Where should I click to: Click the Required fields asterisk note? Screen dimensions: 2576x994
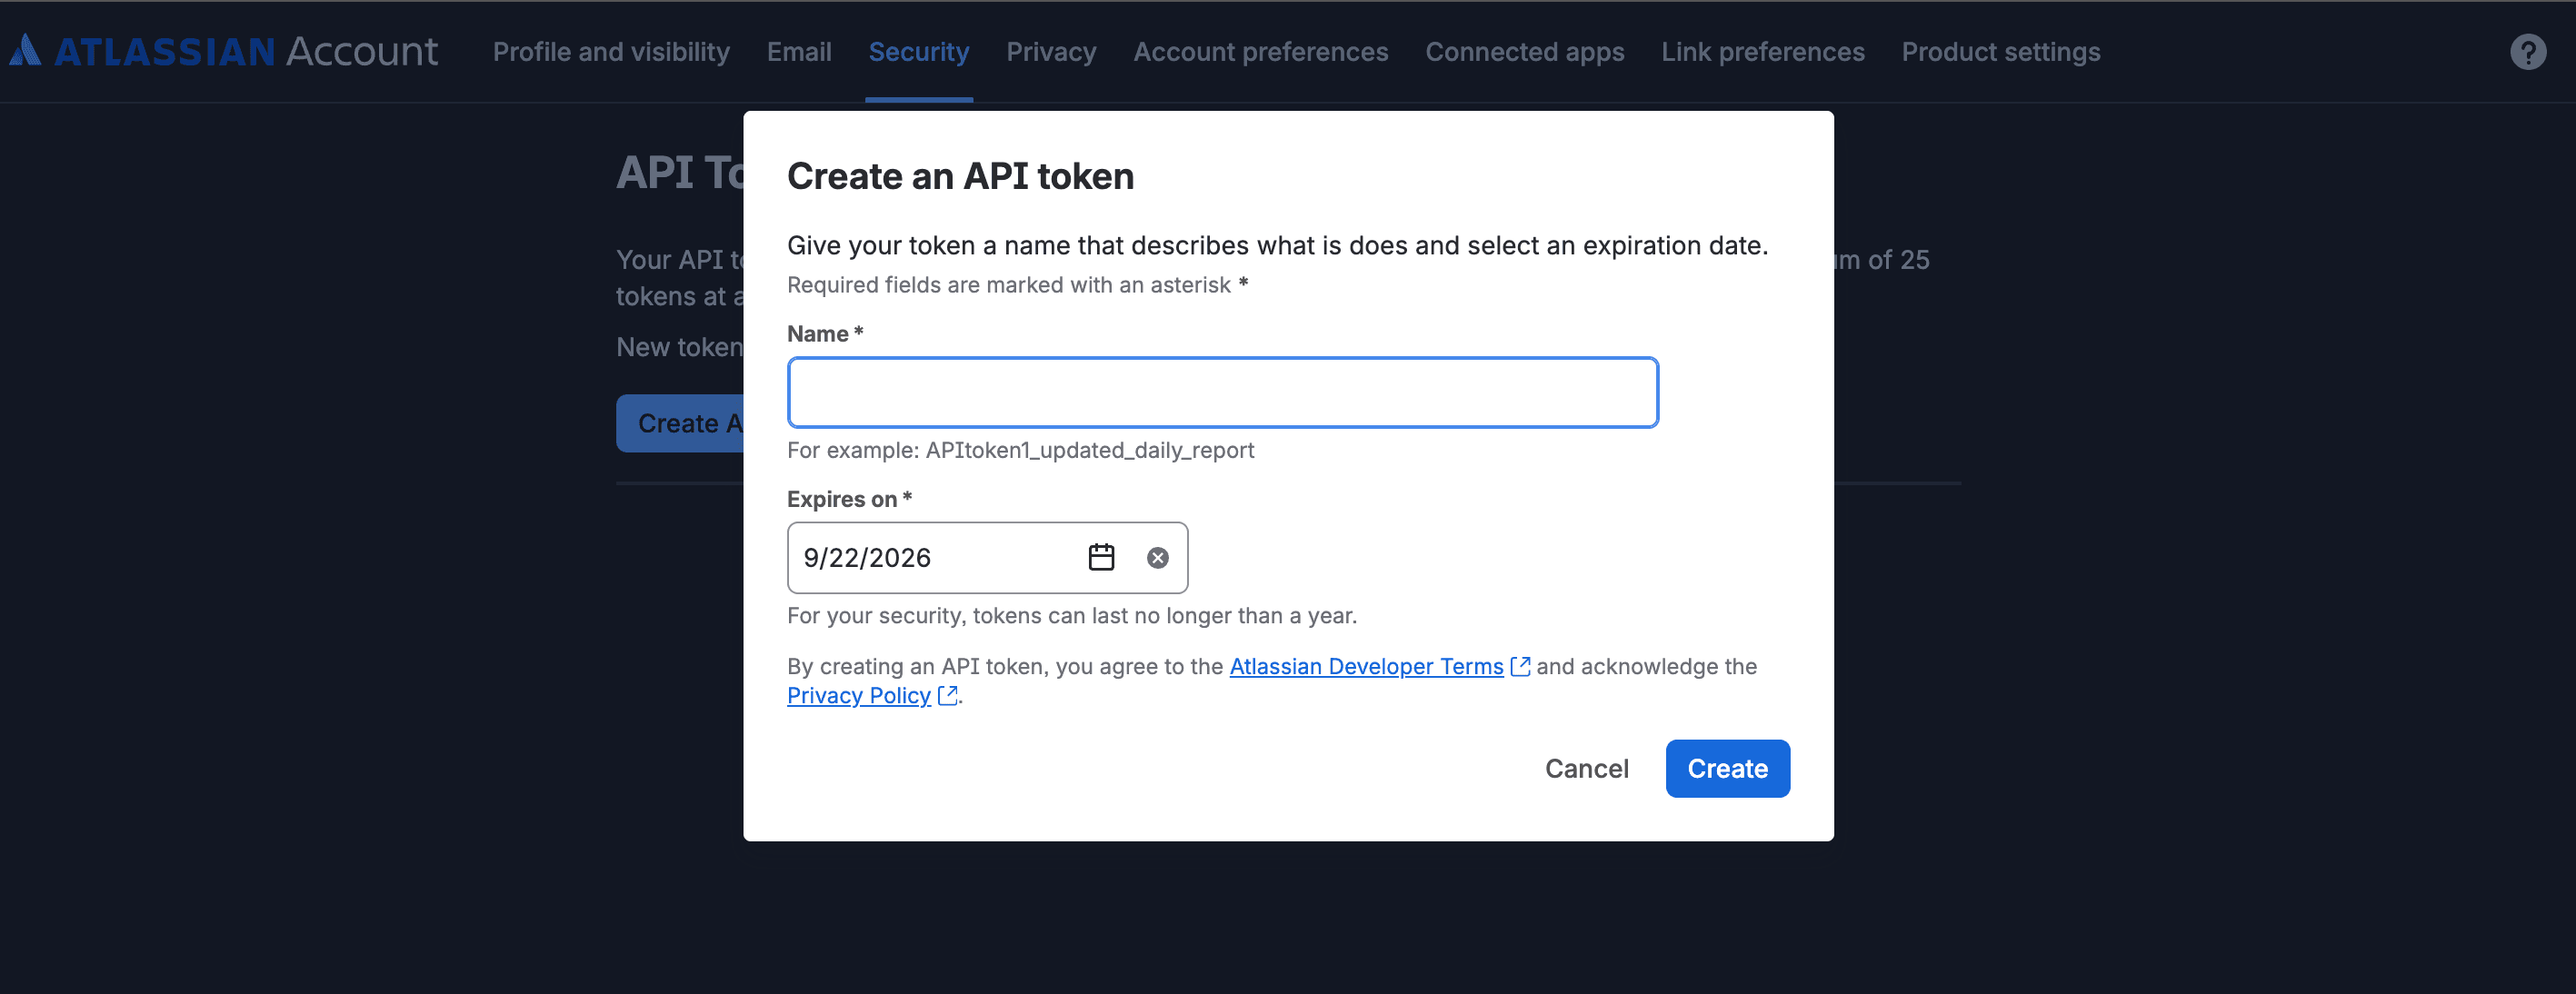click(1017, 285)
